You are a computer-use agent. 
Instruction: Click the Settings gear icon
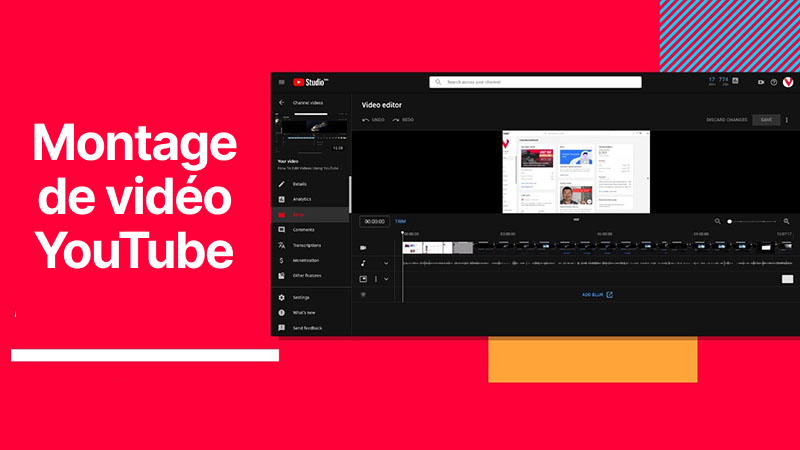[282, 297]
